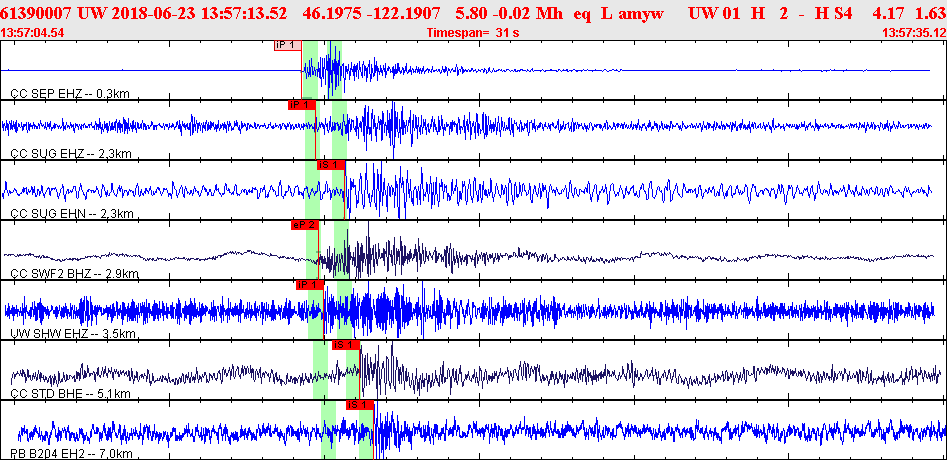Select the iP 1 pick flag on CC SEP EHZ
947x460 pixels.
pos(287,45)
